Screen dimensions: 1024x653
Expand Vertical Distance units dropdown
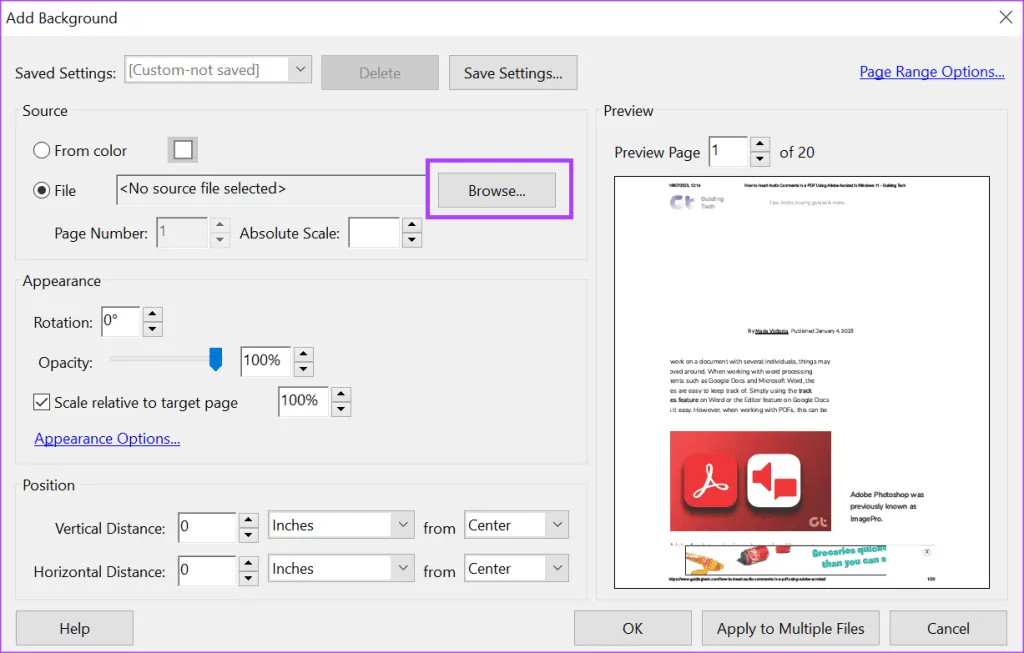(402, 525)
